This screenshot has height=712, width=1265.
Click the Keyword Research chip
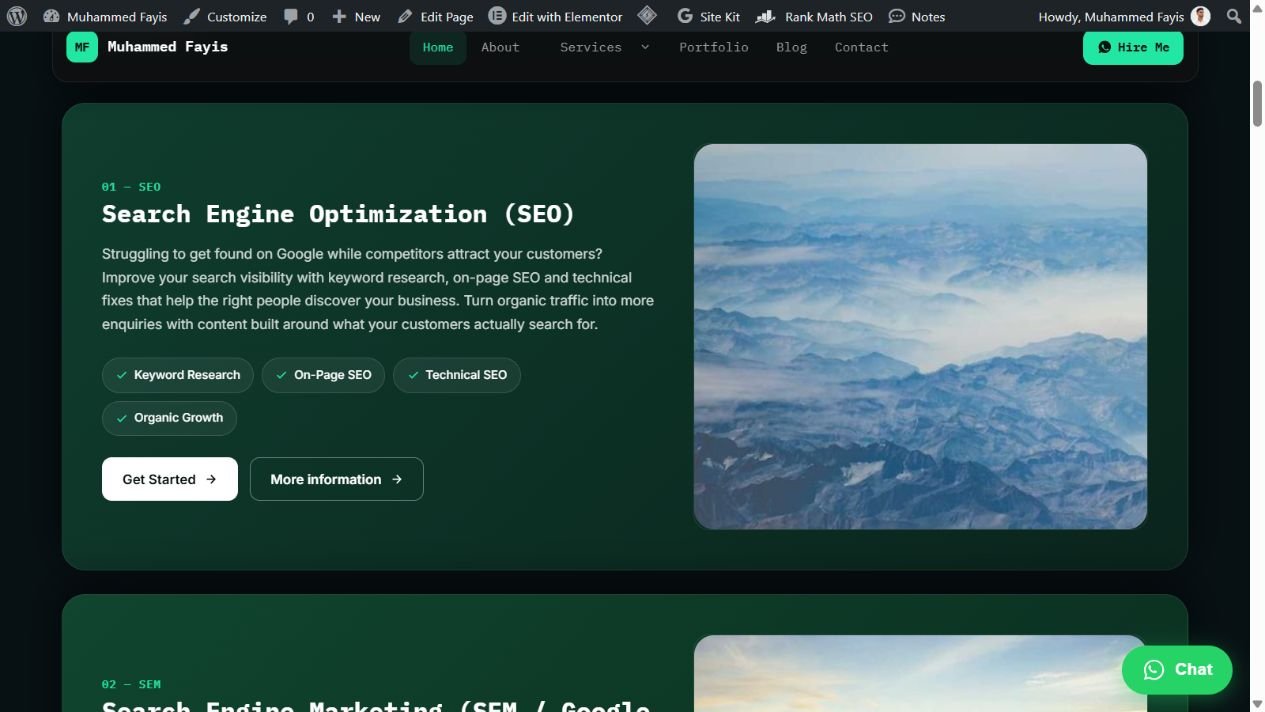178,375
